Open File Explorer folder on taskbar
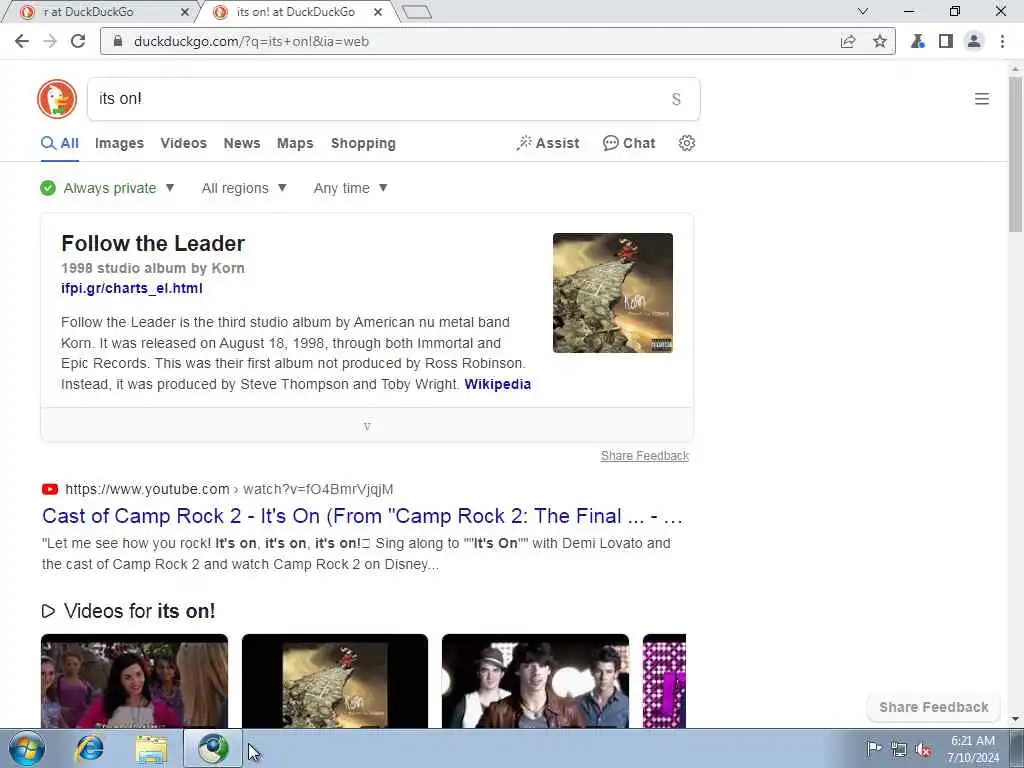 pyautogui.click(x=152, y=749)
